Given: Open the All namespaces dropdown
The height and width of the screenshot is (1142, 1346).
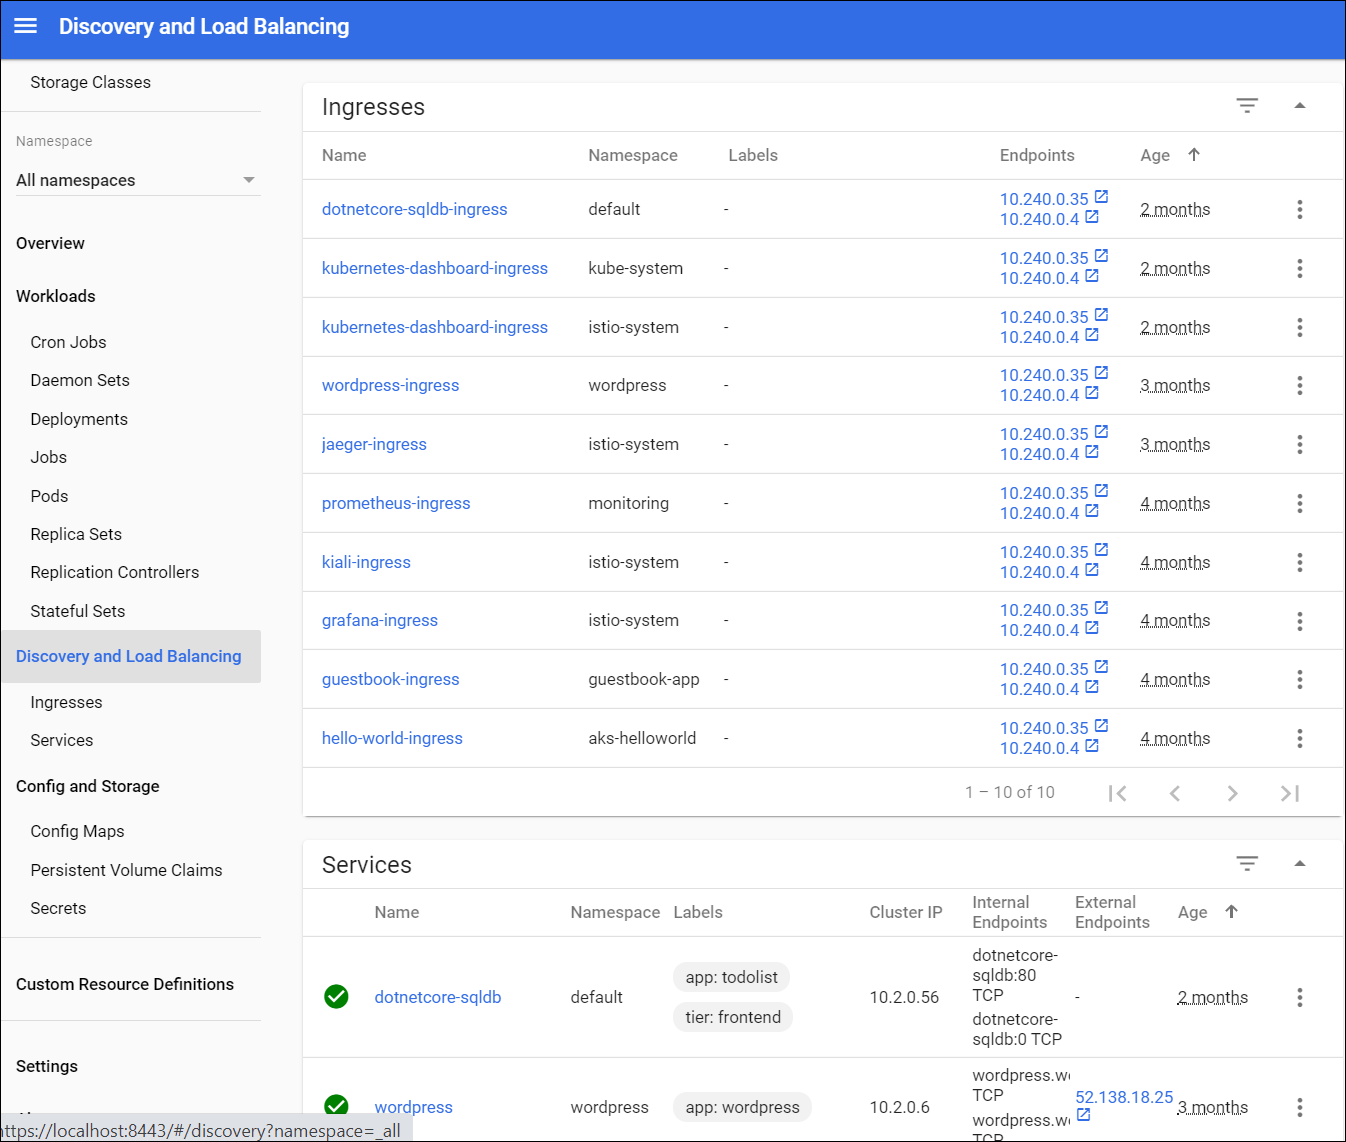Looking at the screenshot, I should 137,180.
